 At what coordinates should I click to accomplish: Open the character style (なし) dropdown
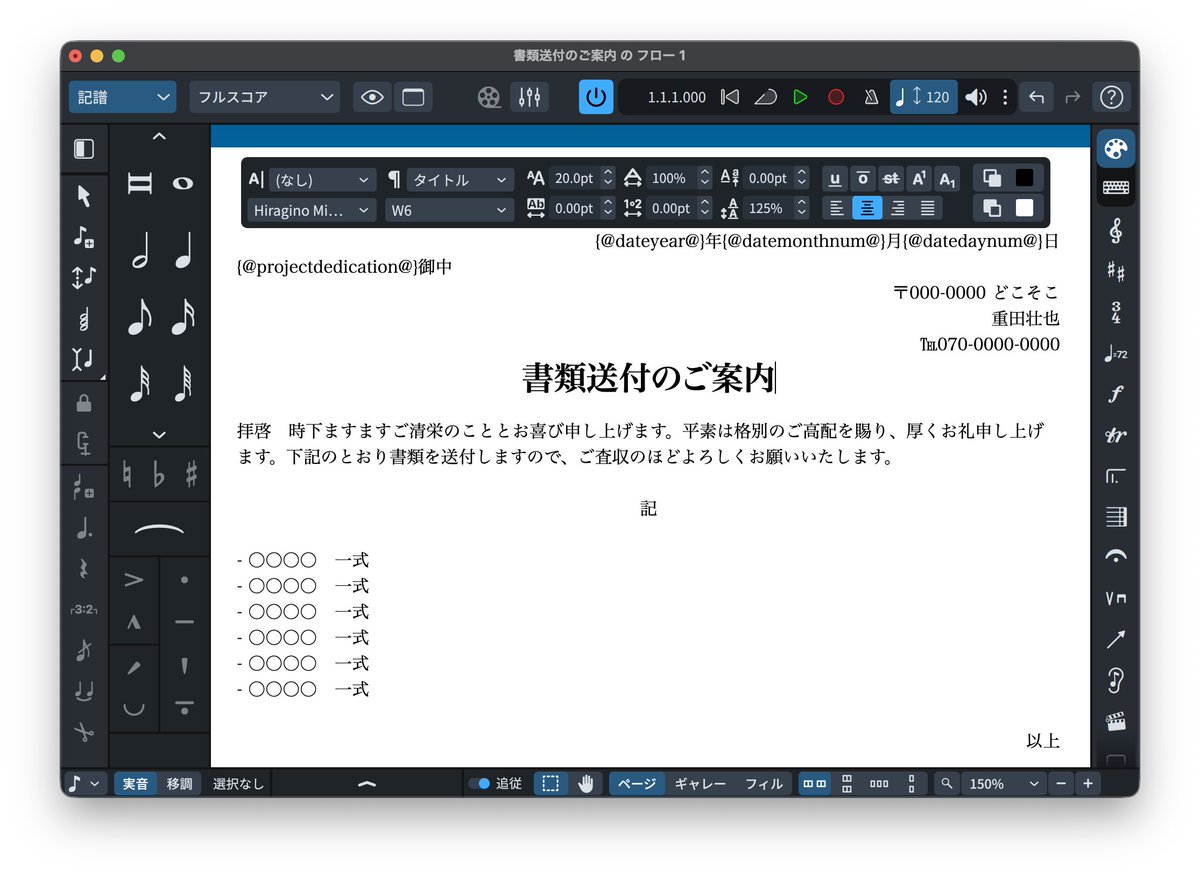[322, 179]
